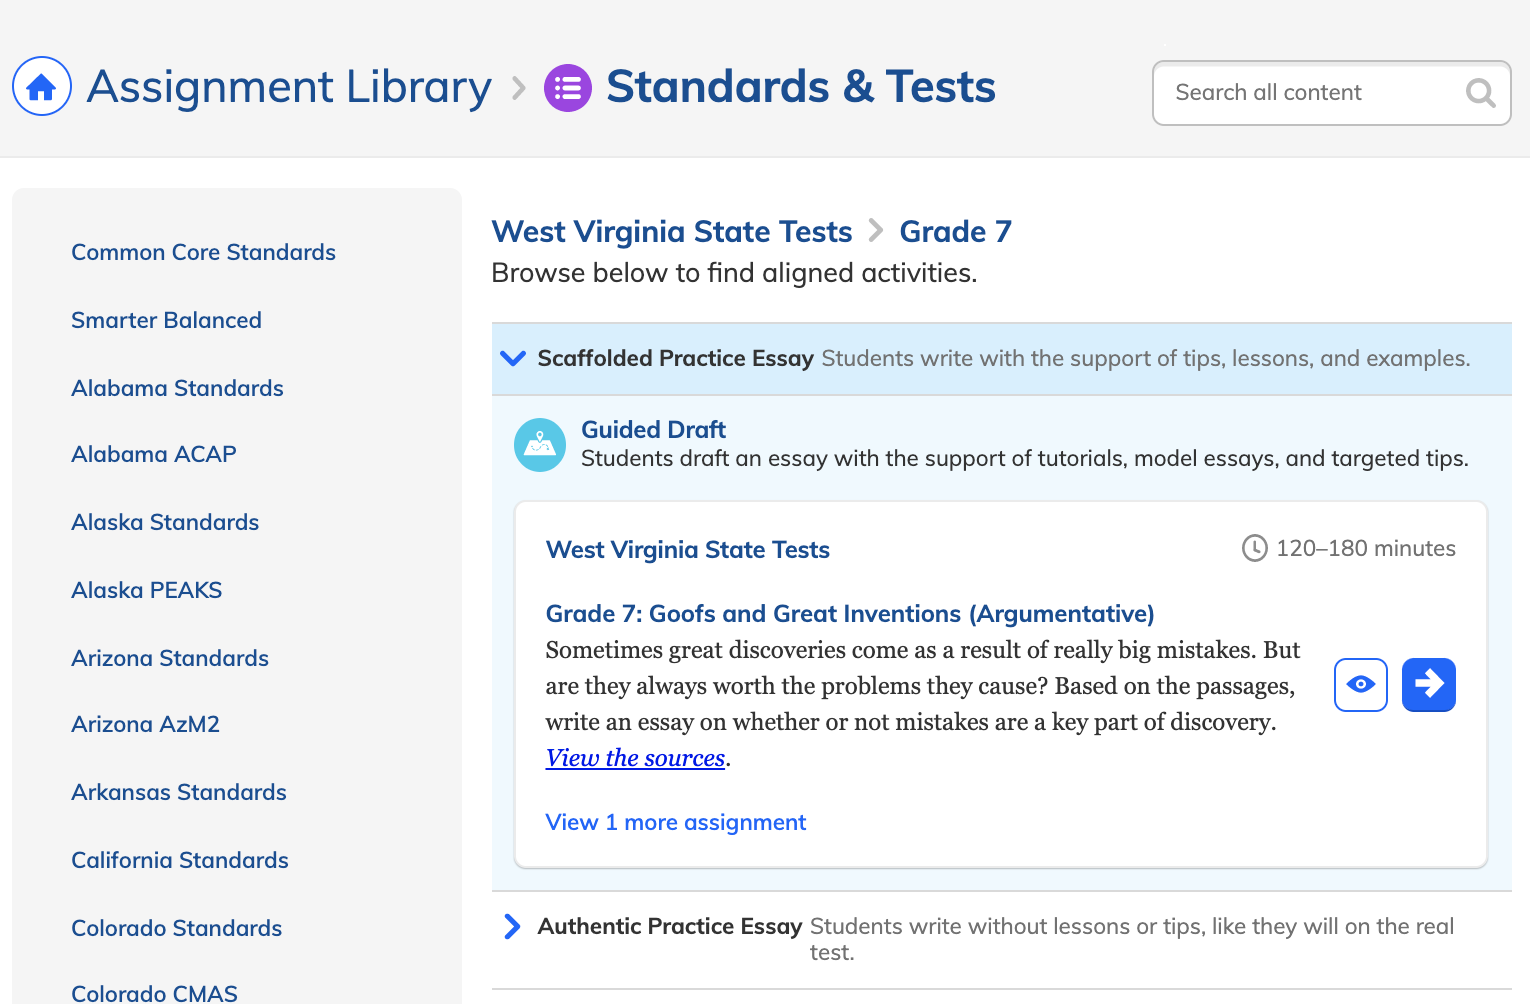Click the Guided Draft map icon
The height and width of the screenshot is (1004, 1530).
(x=540, y=445)
